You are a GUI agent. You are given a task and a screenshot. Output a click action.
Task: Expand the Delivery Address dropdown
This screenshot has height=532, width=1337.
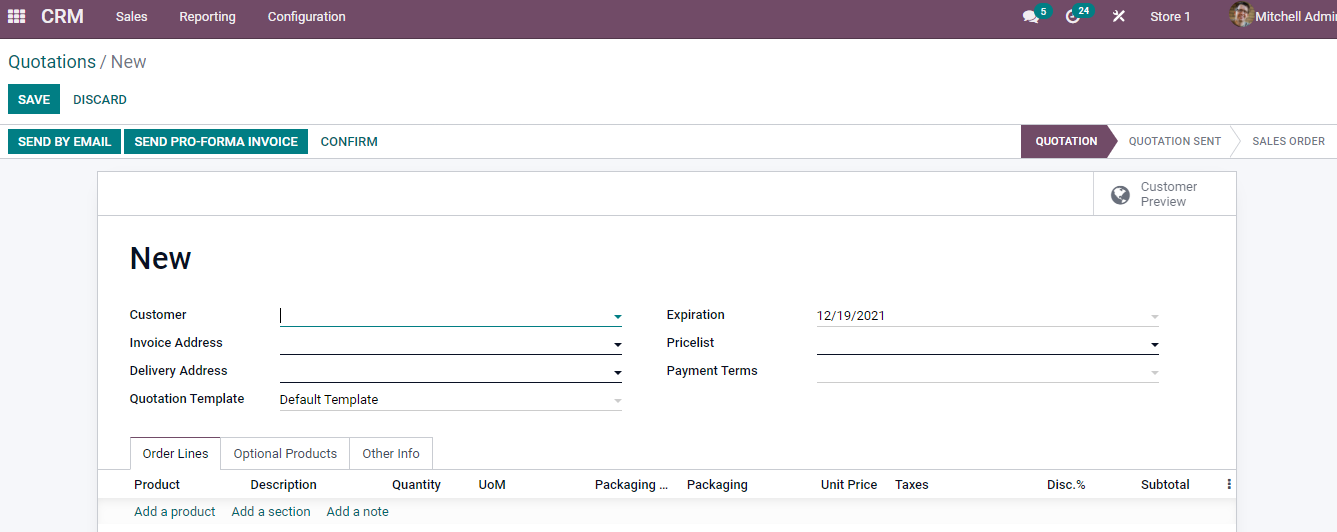point(617,373)
